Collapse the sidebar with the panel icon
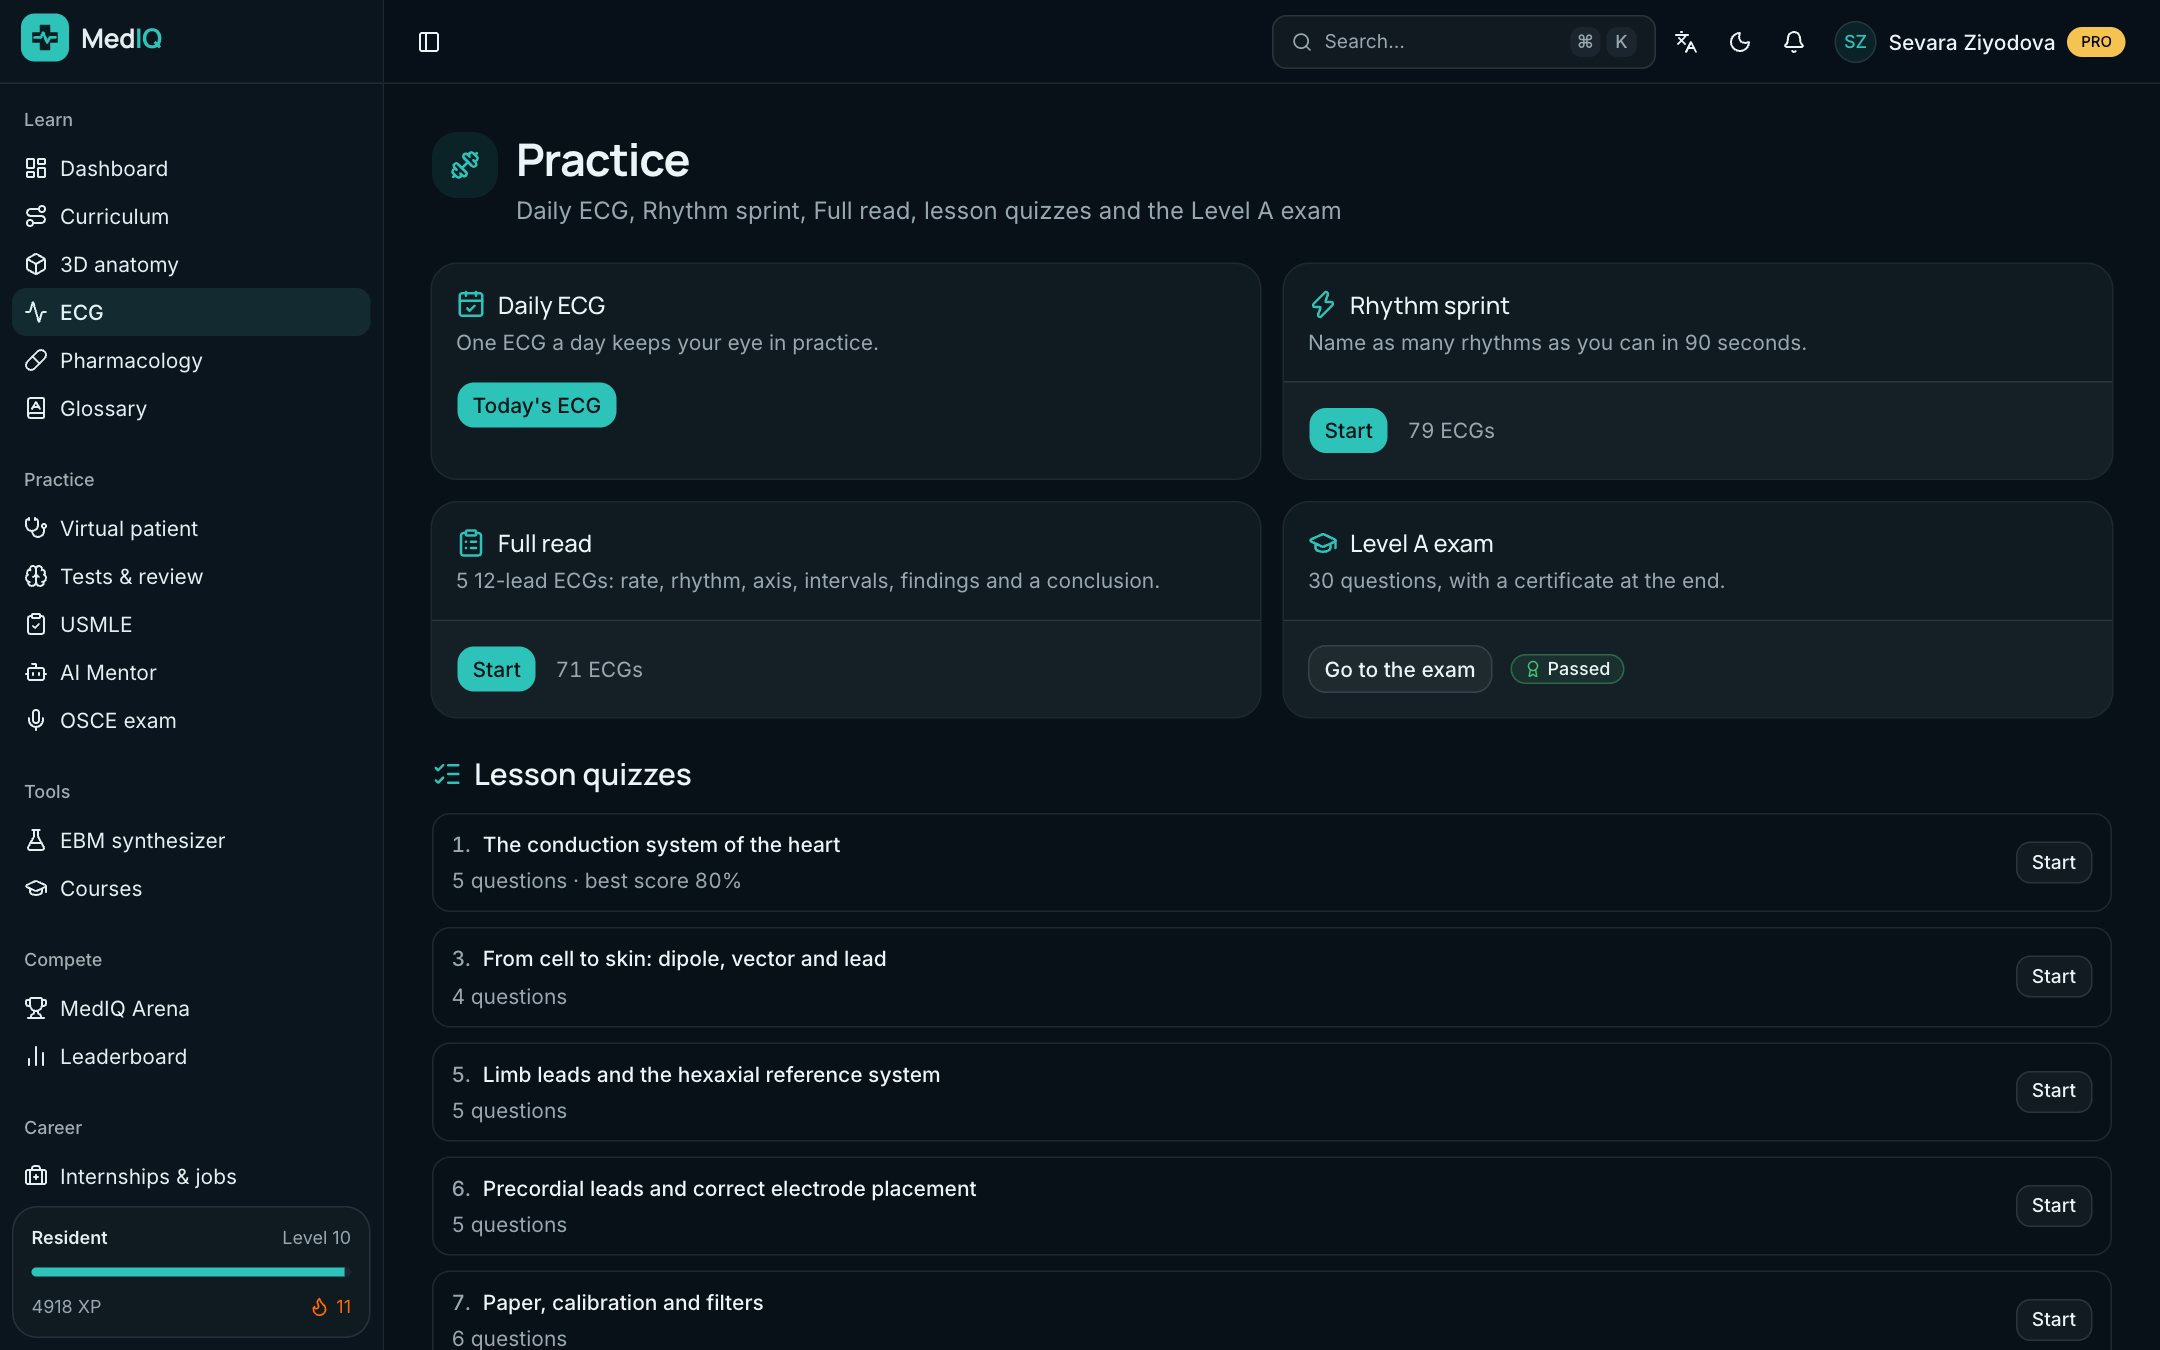 click(429, 42)
